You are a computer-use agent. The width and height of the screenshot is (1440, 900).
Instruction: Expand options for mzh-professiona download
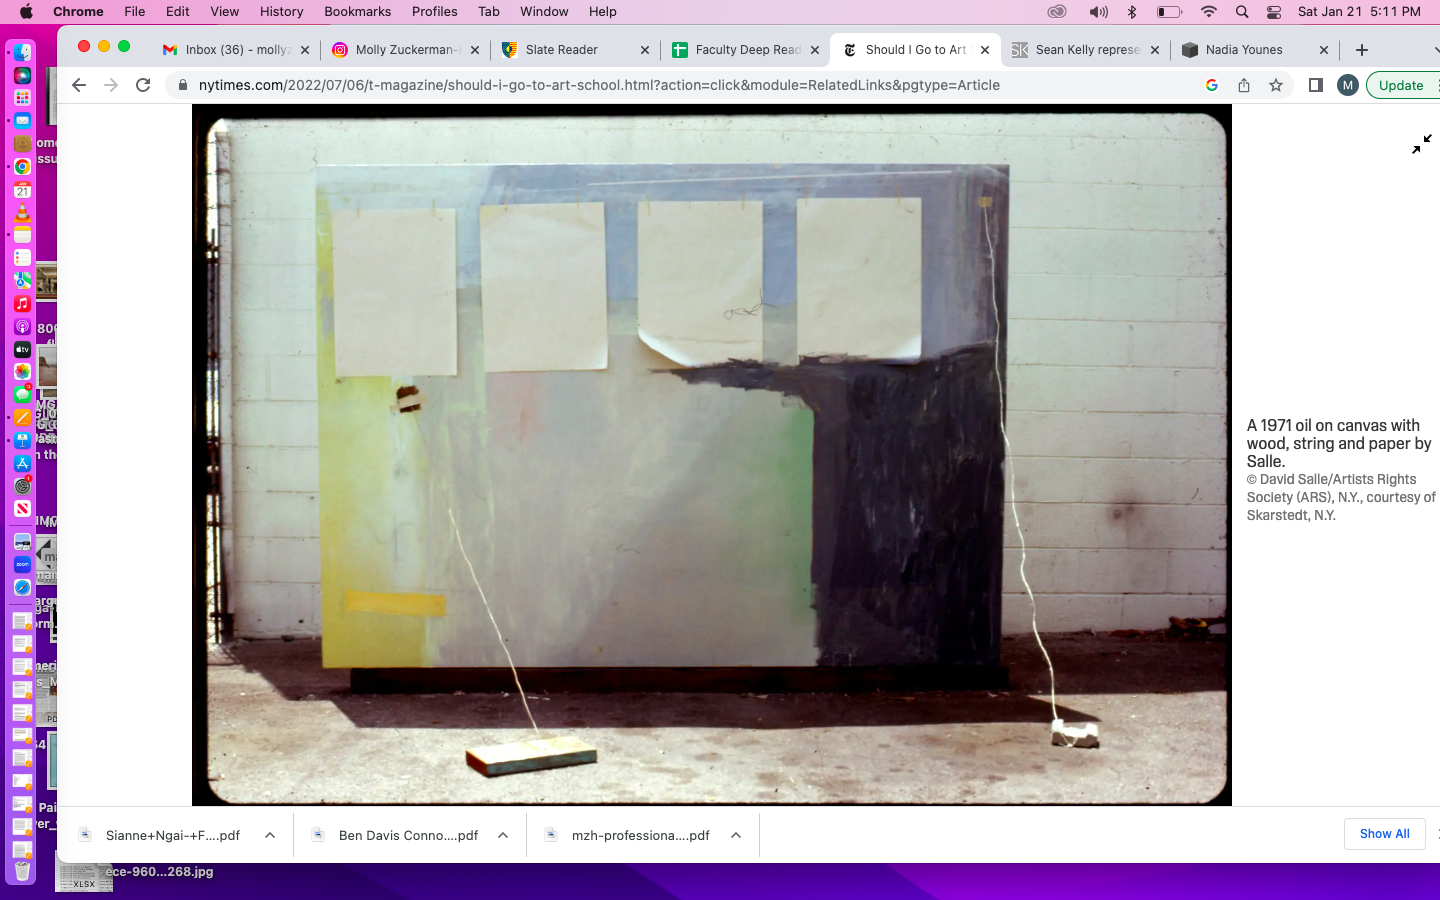click(736, 835)
